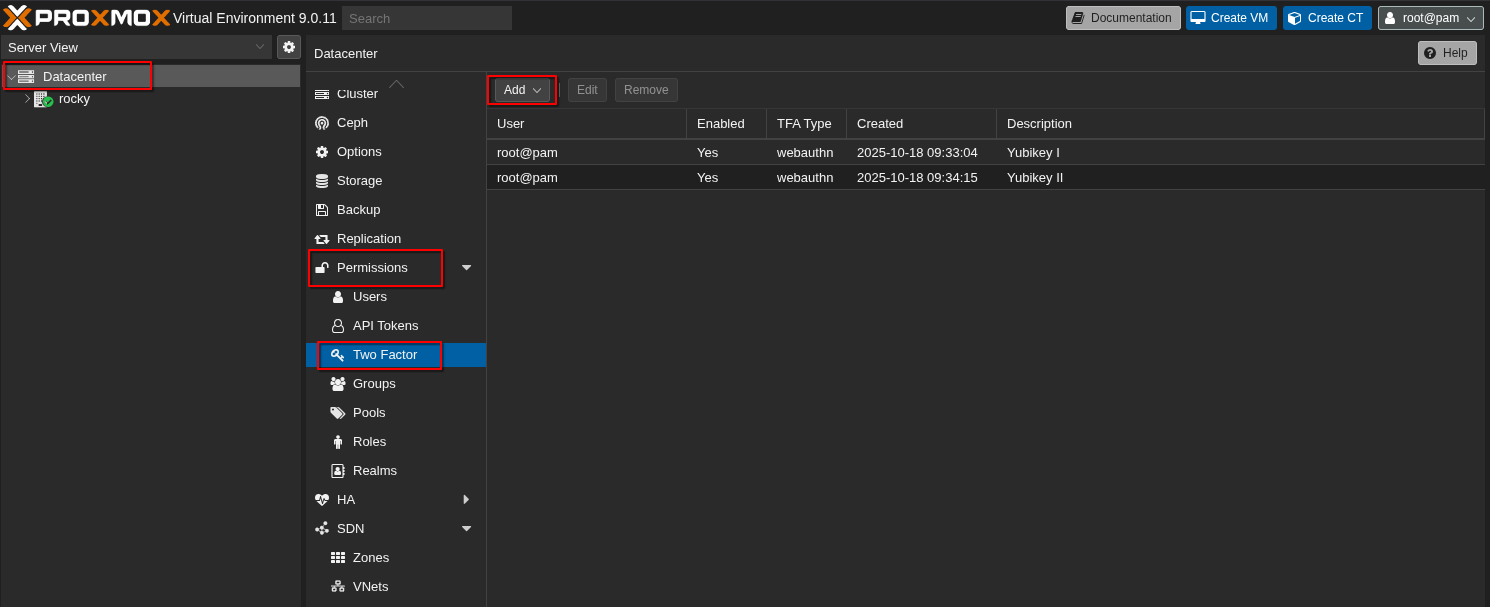Viewport: 1490px width, 607px height.
Task: Open the root@pam user menu
Action: (1430, 18)
